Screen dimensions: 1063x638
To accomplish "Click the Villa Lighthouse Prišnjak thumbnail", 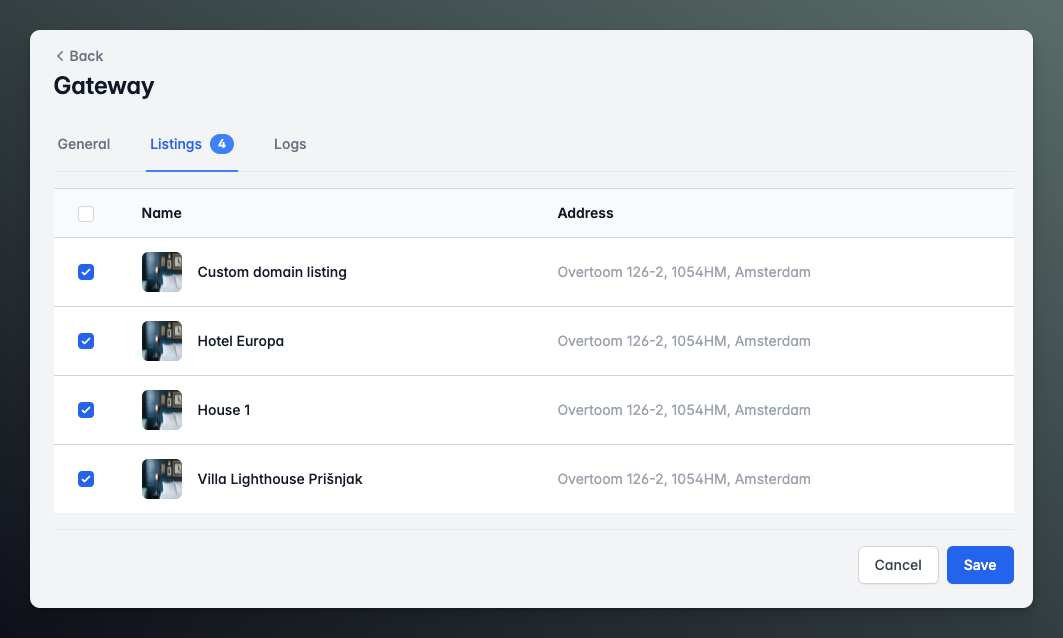I will (162, 479).
